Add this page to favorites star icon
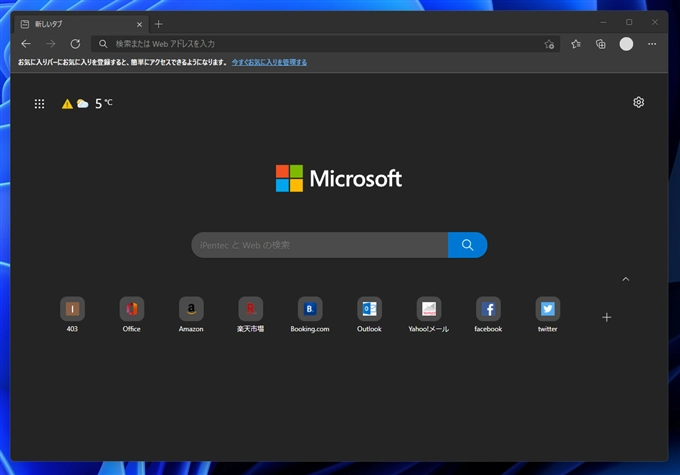The width and height of the screenshot is (680, 475). (x=549, y=44)
